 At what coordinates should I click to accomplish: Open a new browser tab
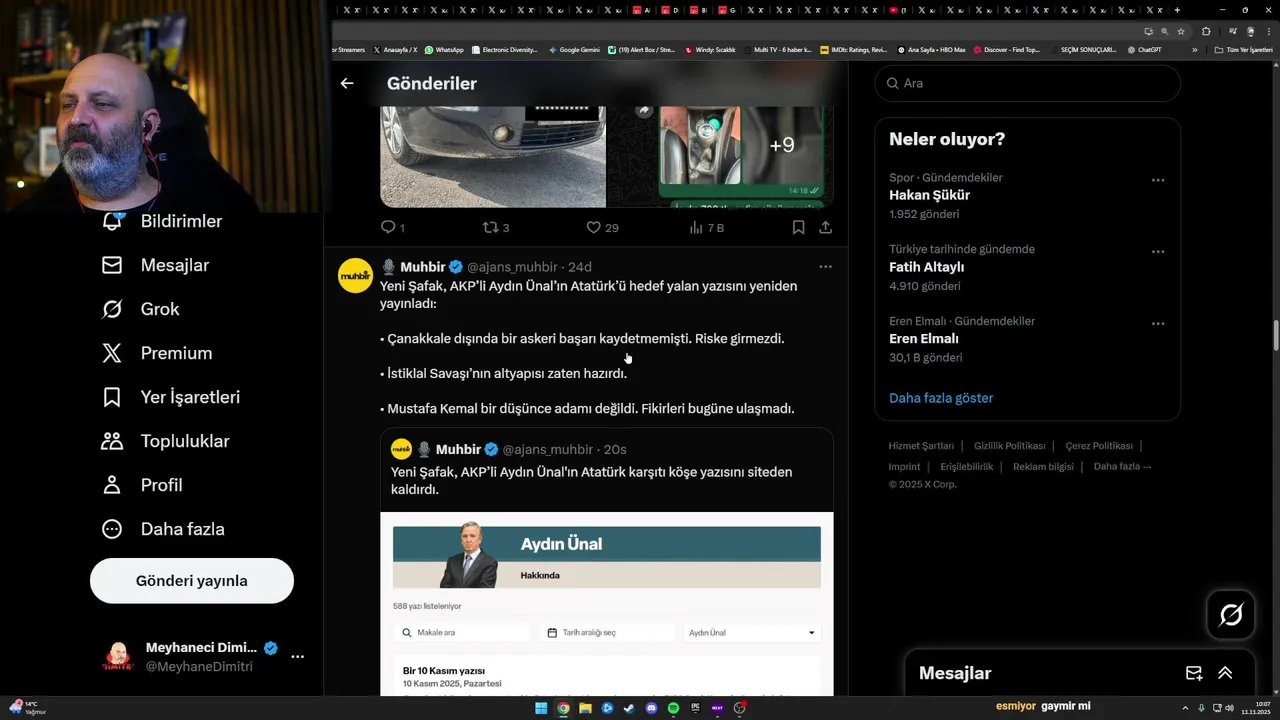point(1177,10)
